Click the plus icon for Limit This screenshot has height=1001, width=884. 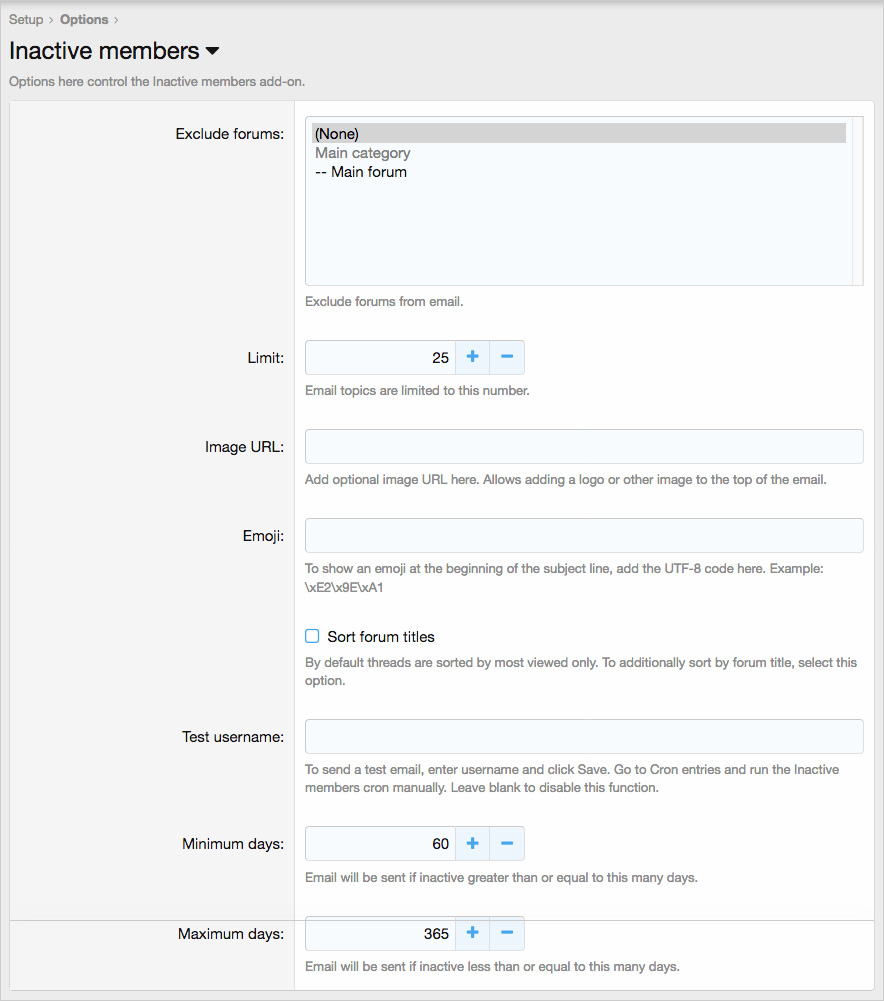[472, 357]
